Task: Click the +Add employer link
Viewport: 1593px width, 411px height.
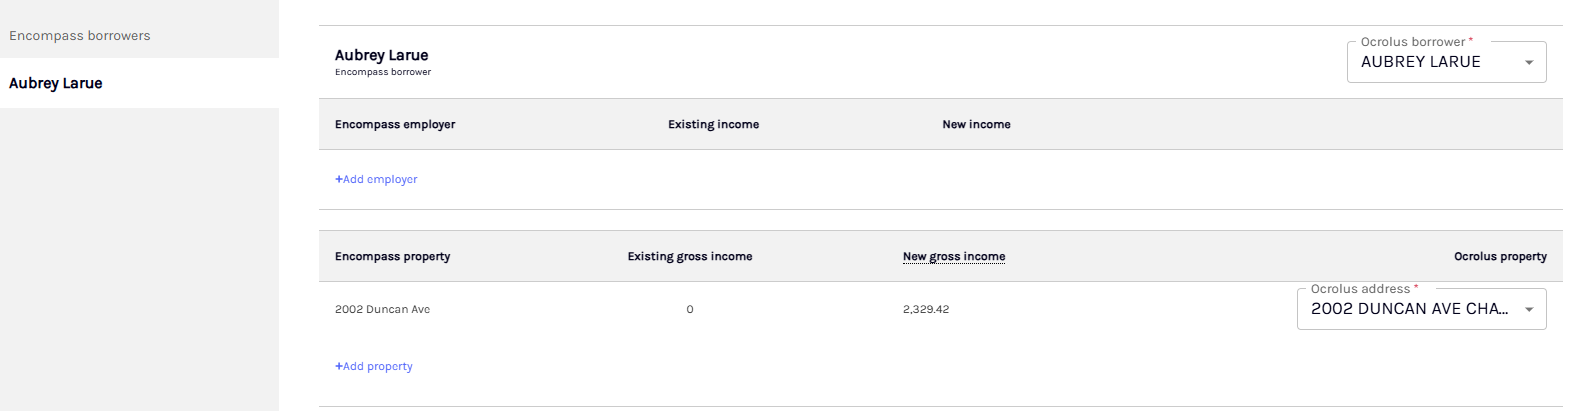Action: pos(376,179)
